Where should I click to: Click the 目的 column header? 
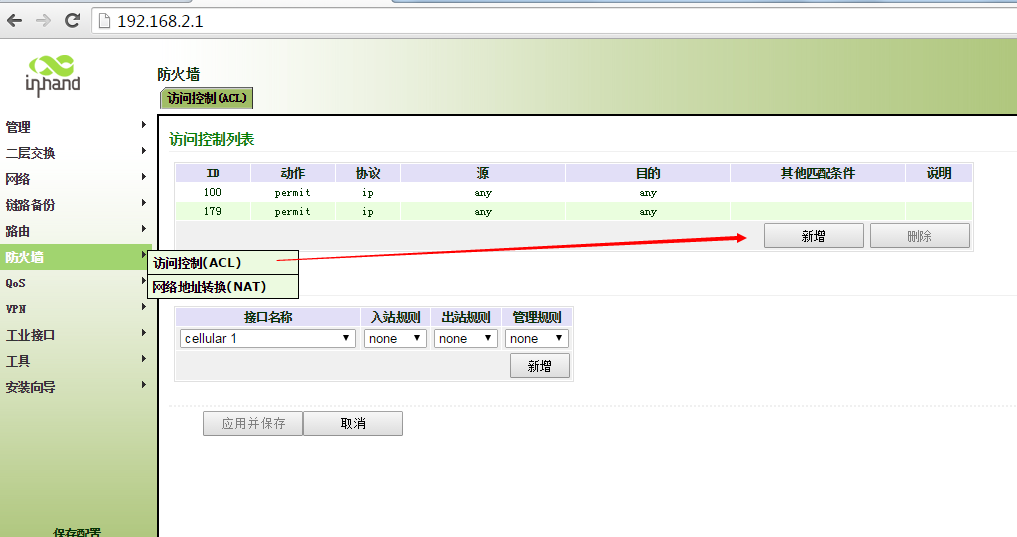pos(648,173)
